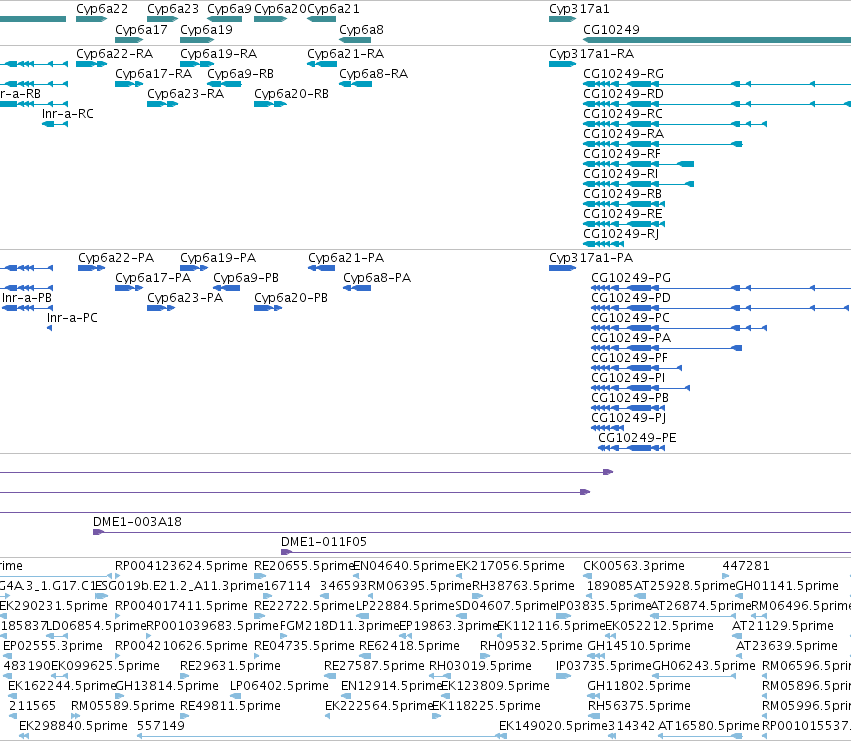The image size is (851, 741).
Task: Select transcript Cyp6a17-RA
Action: coord(154,73)
